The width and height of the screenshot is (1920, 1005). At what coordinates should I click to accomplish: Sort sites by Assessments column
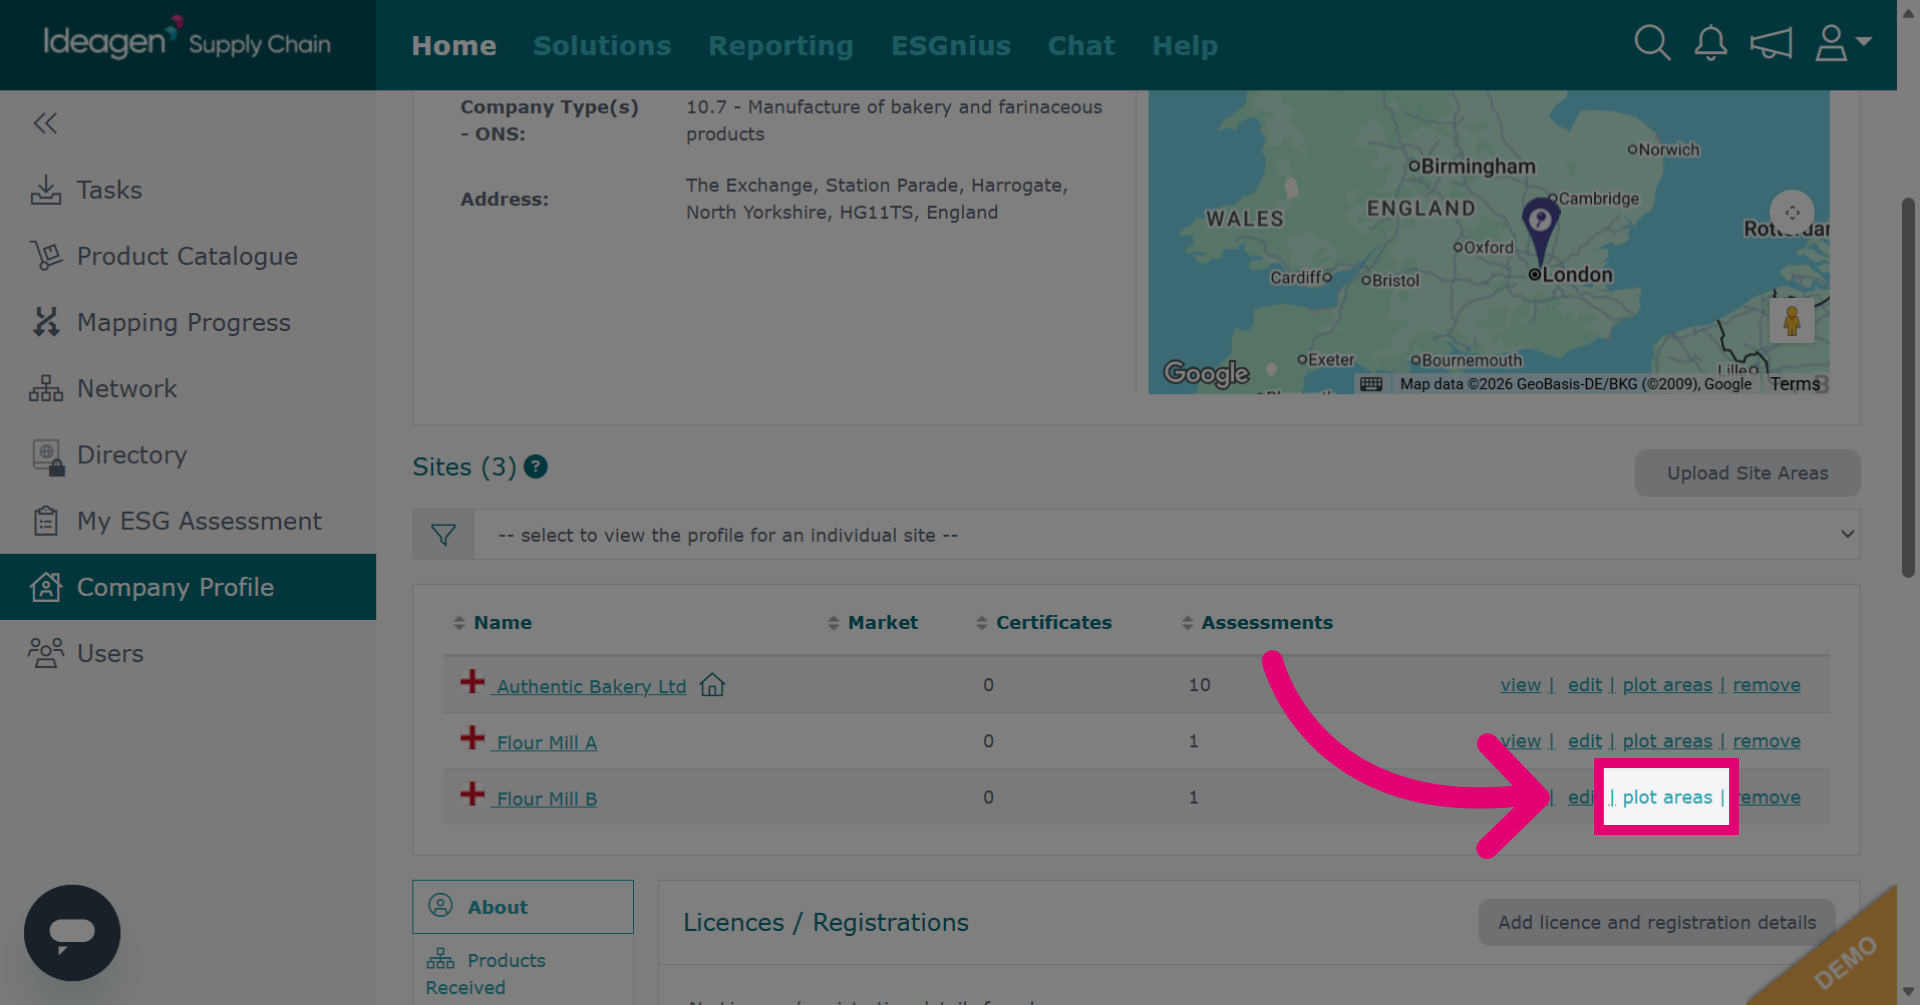tap(1257, 622)
